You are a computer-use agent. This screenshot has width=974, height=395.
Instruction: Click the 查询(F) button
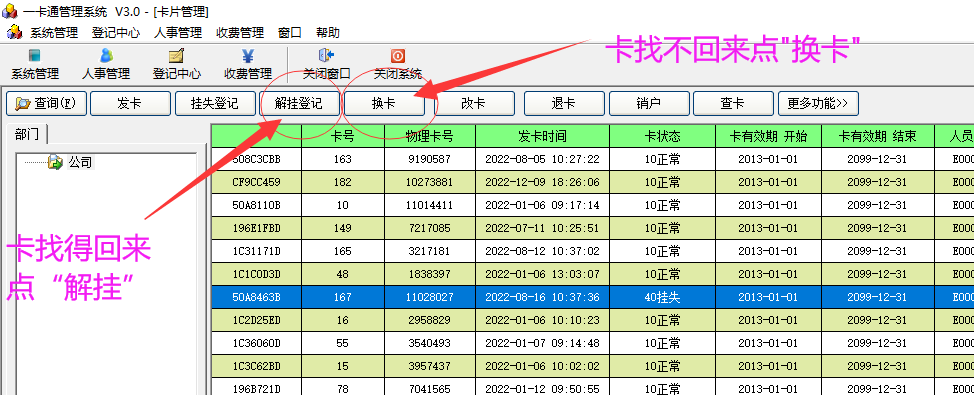(x=46, y=104)
